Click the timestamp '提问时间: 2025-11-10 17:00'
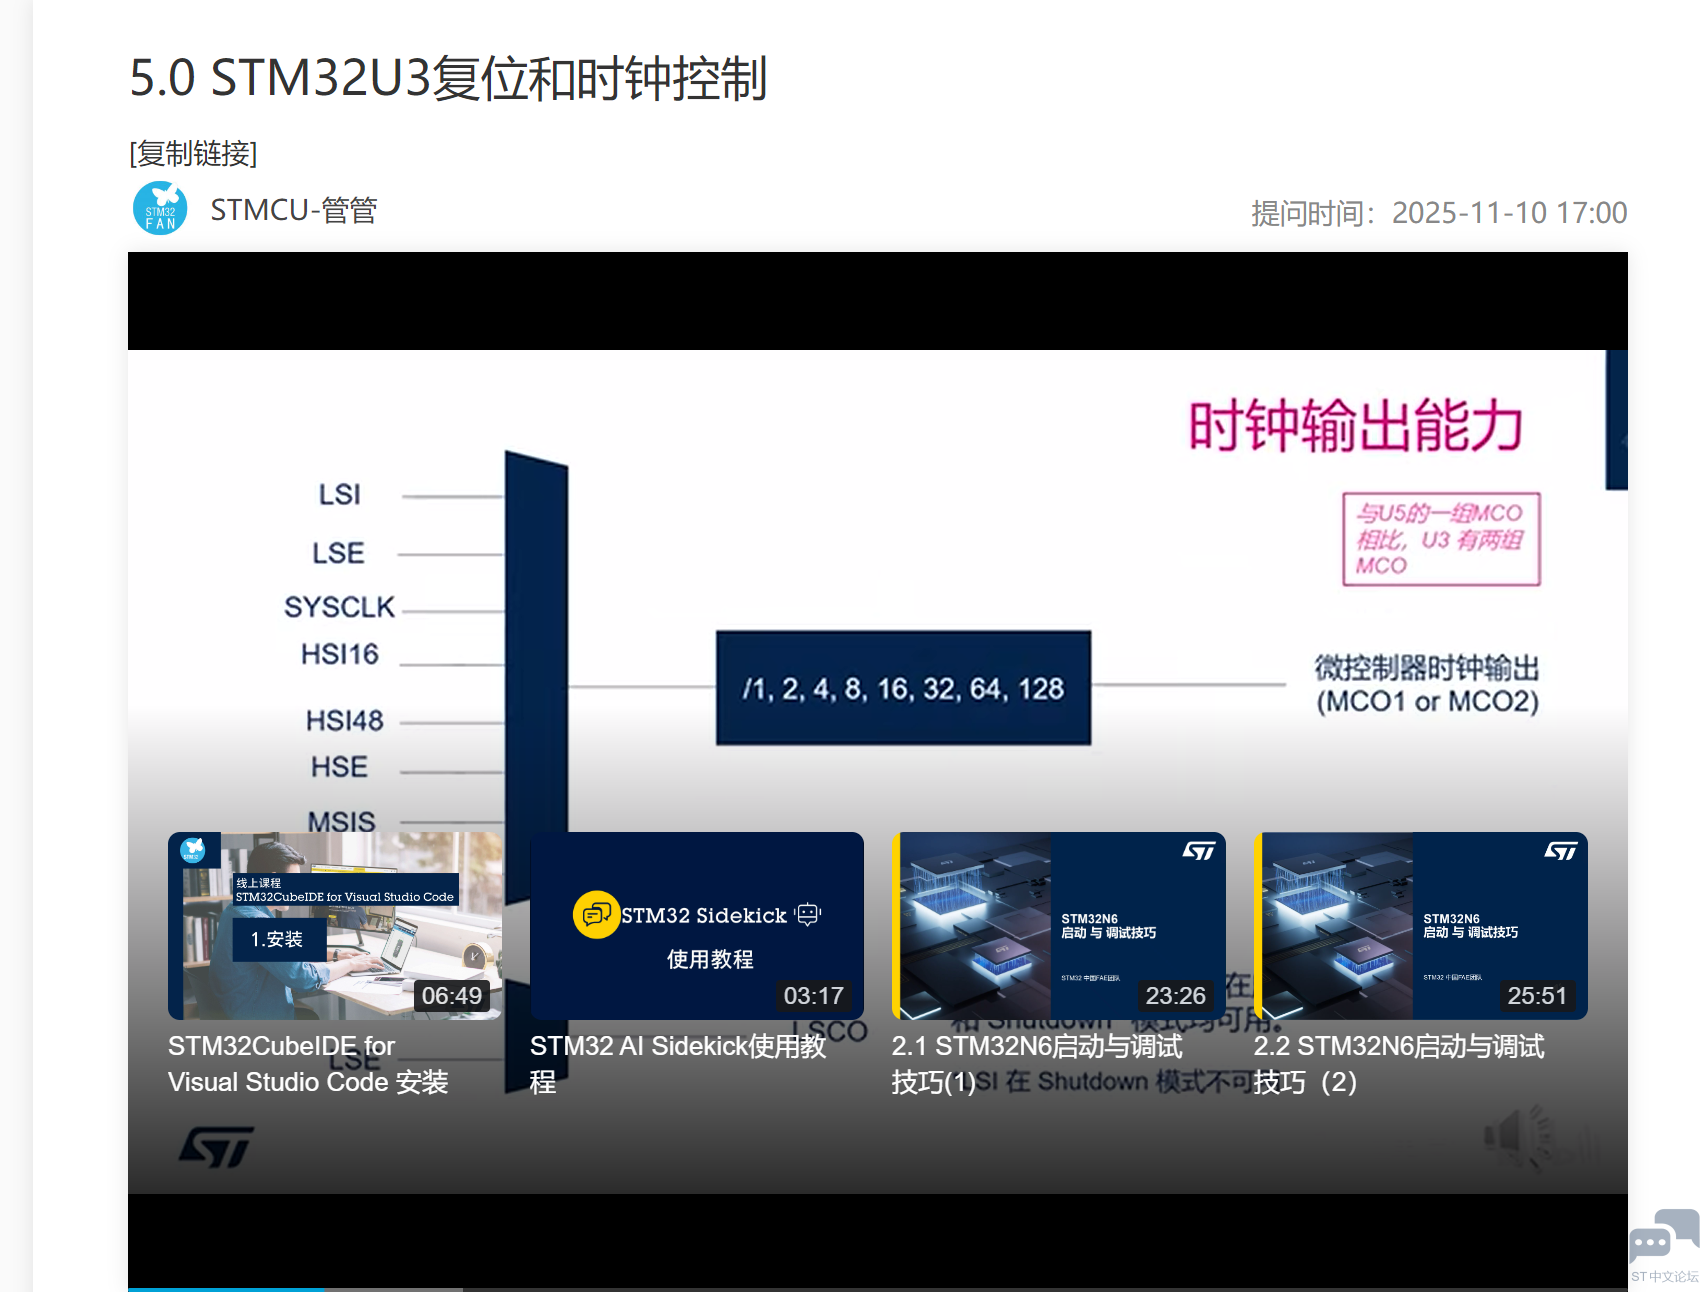 [x=1439, y=213]
